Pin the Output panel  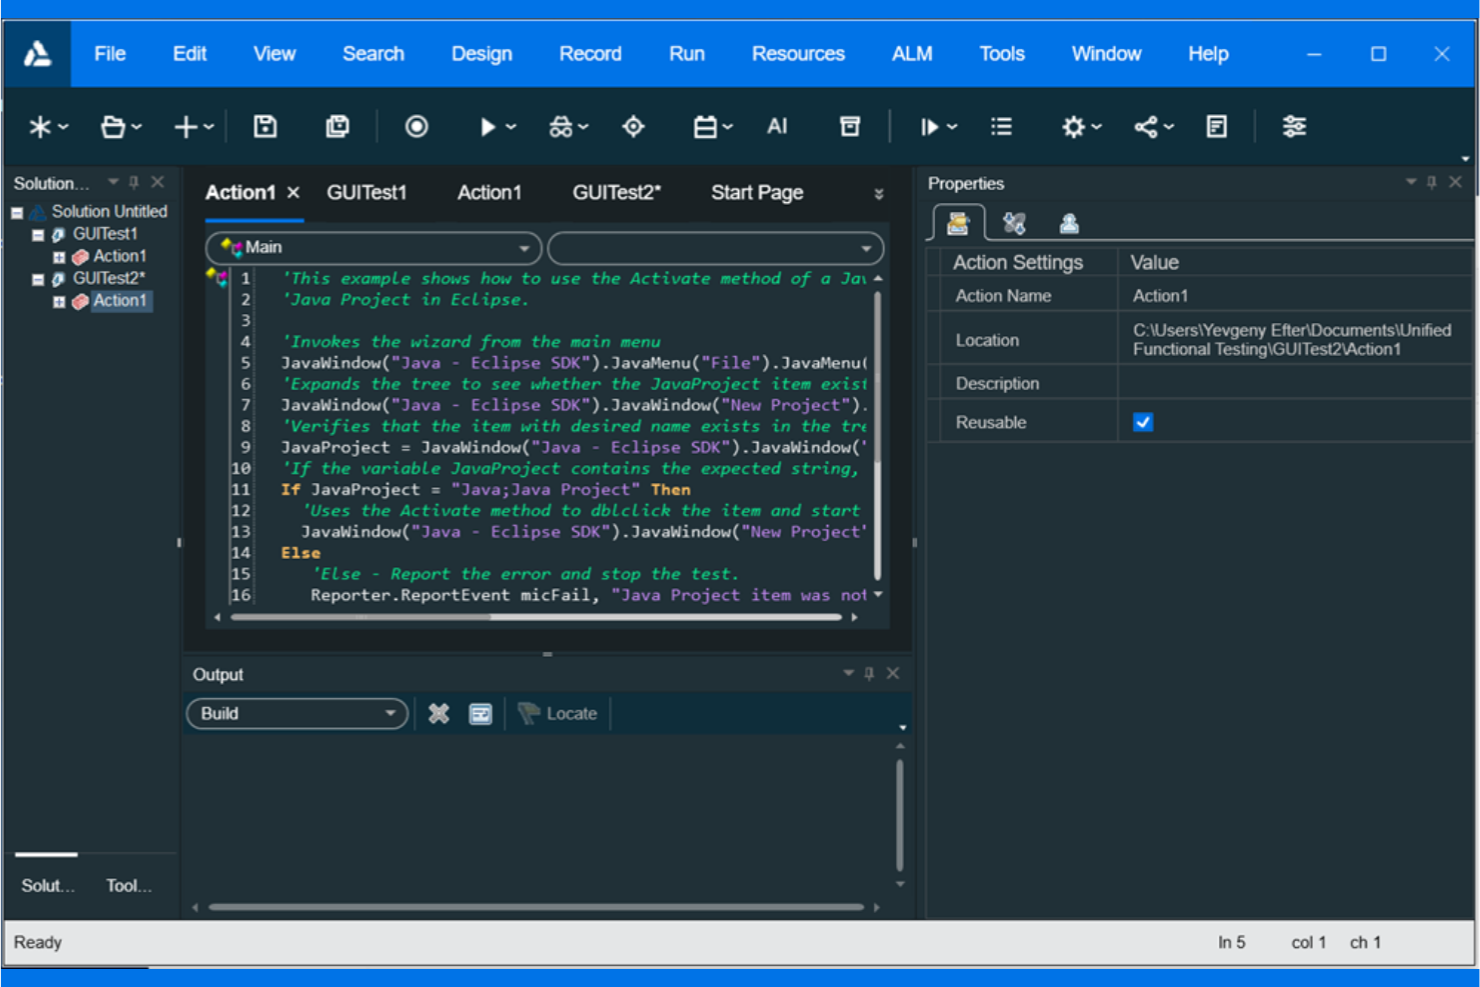coord(869,674)
